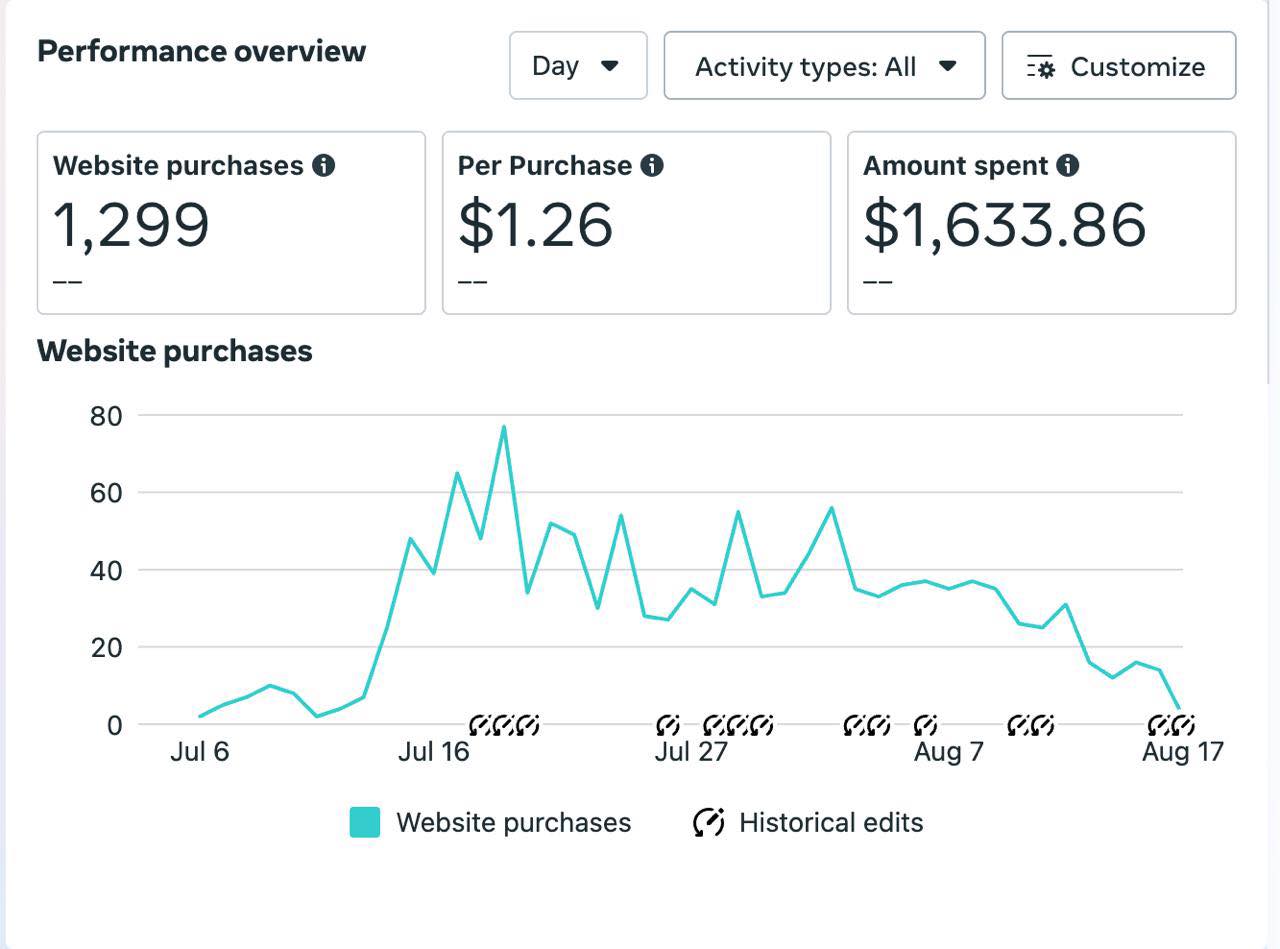Click the Customize button

click(x=1118, y=66)
